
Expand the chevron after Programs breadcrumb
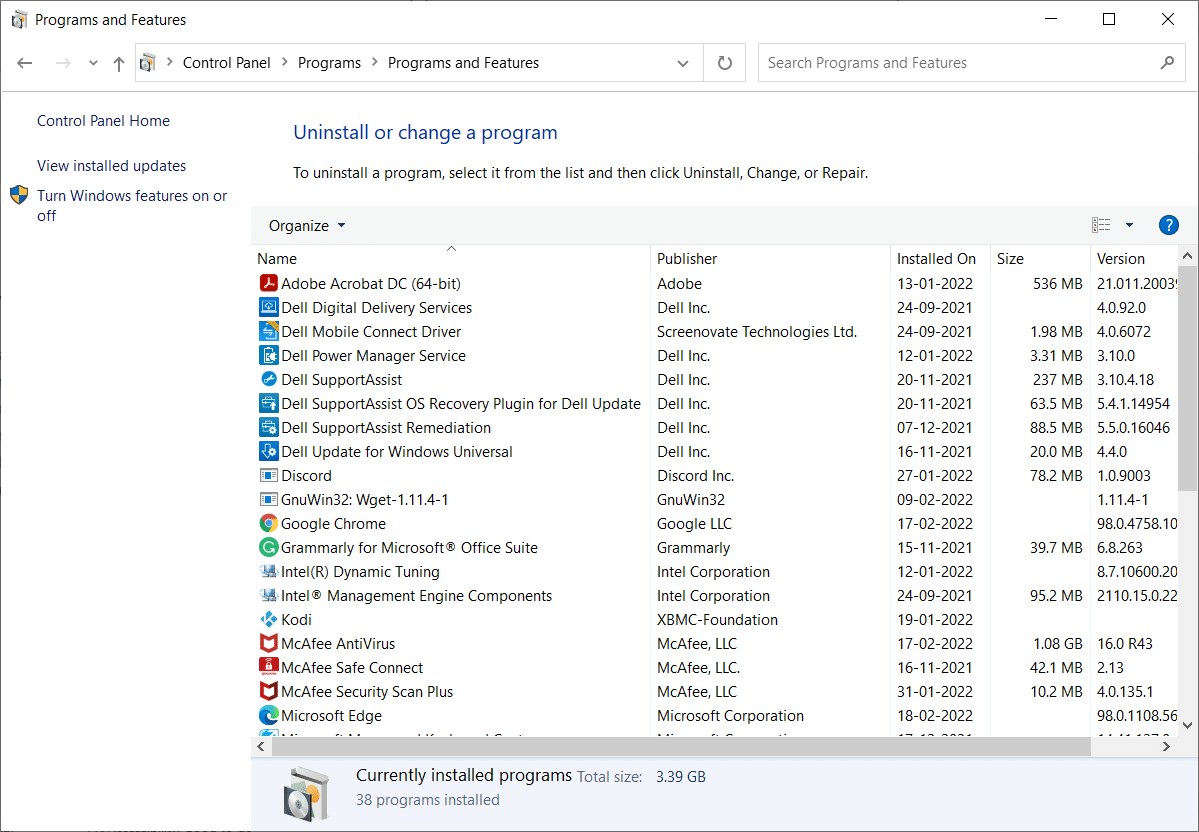[x=375, y=62]
